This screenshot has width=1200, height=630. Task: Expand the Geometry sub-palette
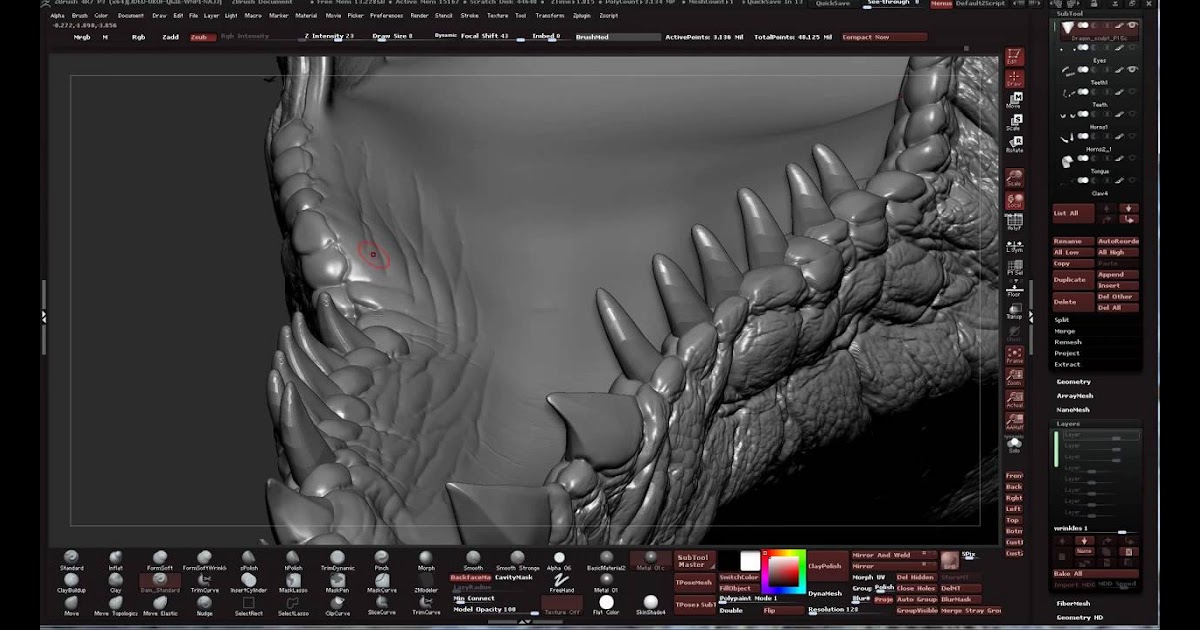1074,382
